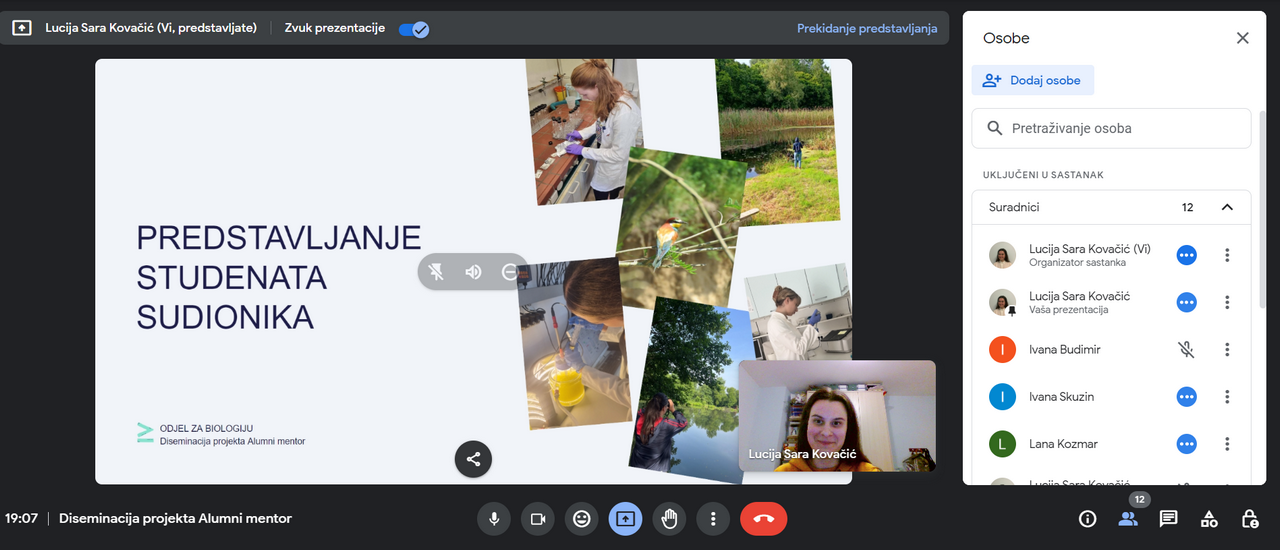The width and height of the screenshot is (1280, 550).
Task: Open options menu for Lana Kozmar
Action: (x=1227, y=444)
